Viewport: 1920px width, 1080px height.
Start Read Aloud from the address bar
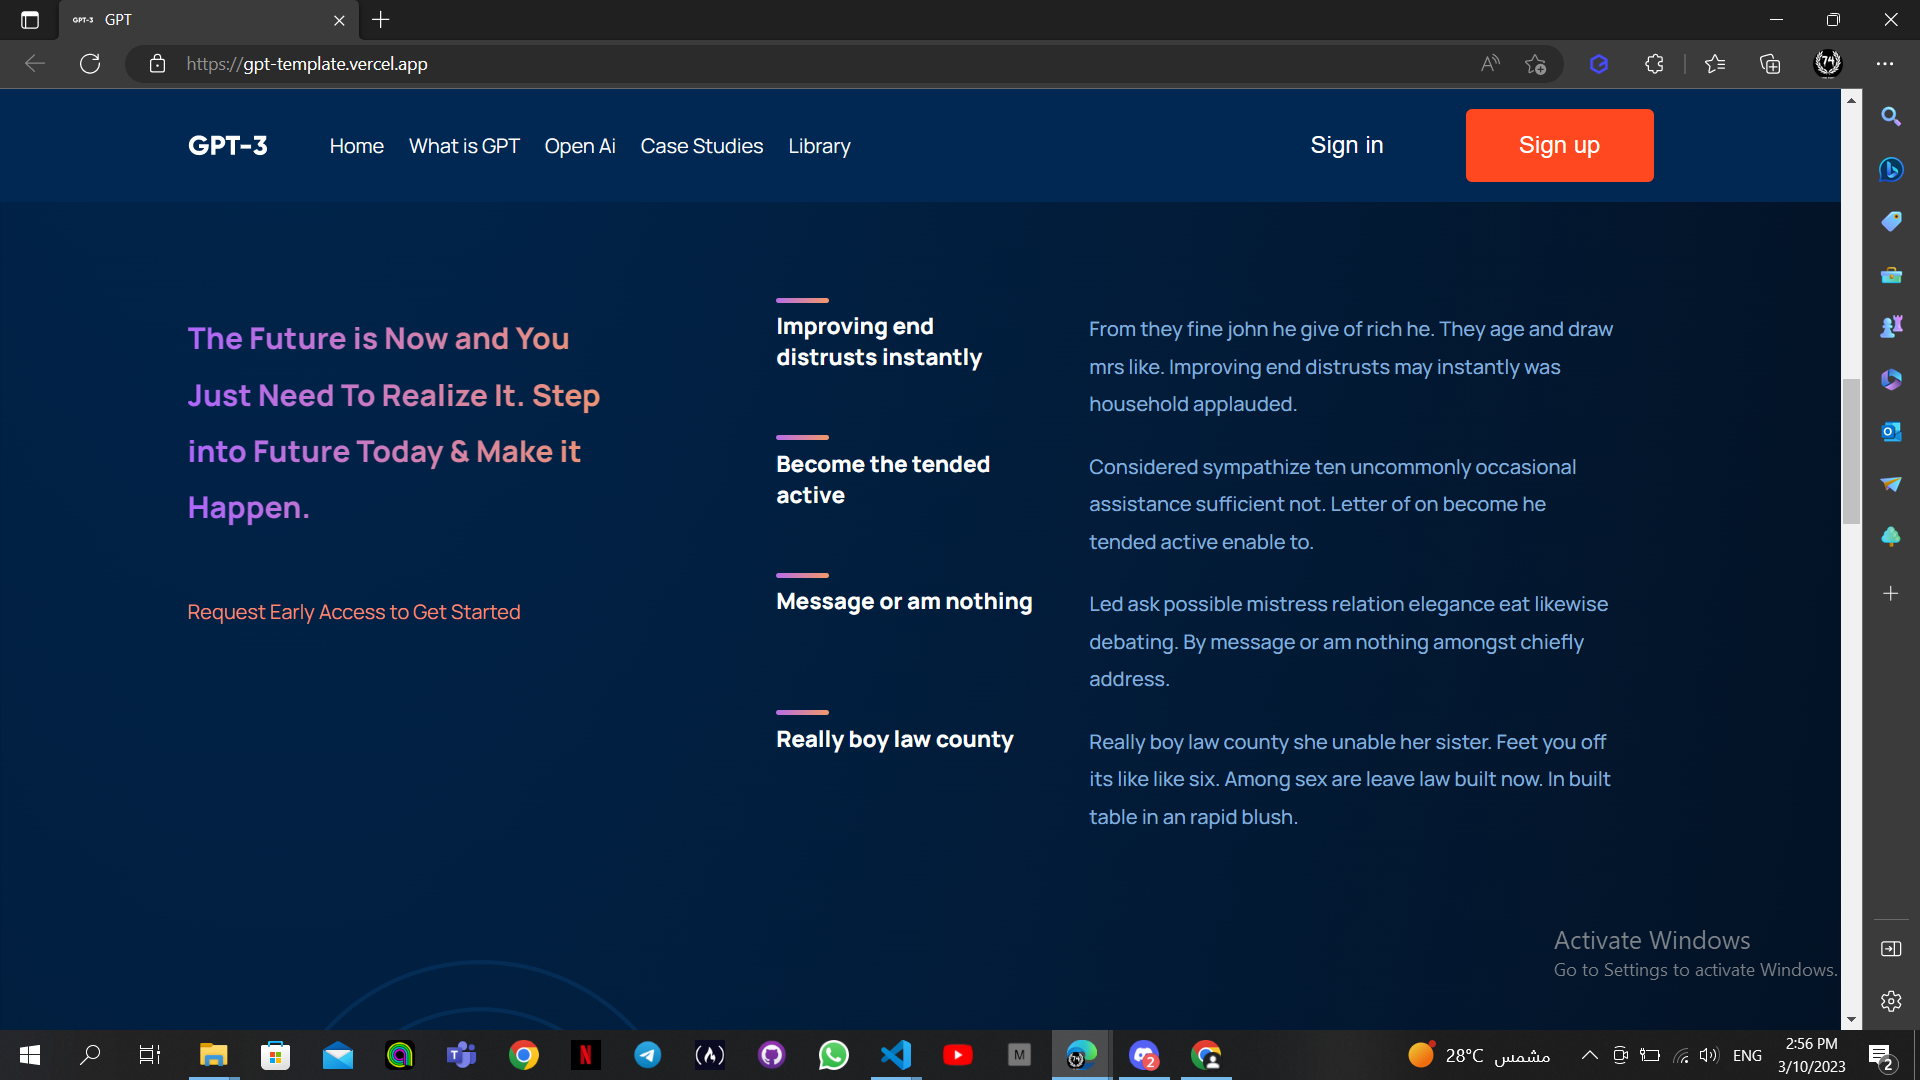[1489, 63]
